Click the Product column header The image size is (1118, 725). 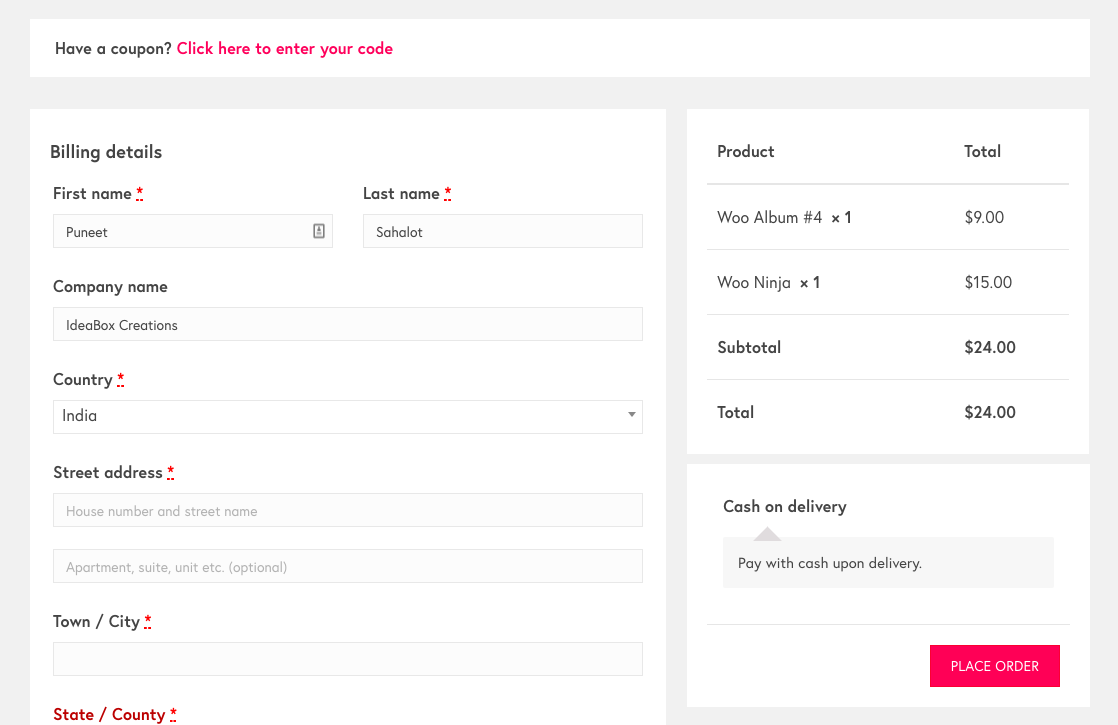point(745,151)
